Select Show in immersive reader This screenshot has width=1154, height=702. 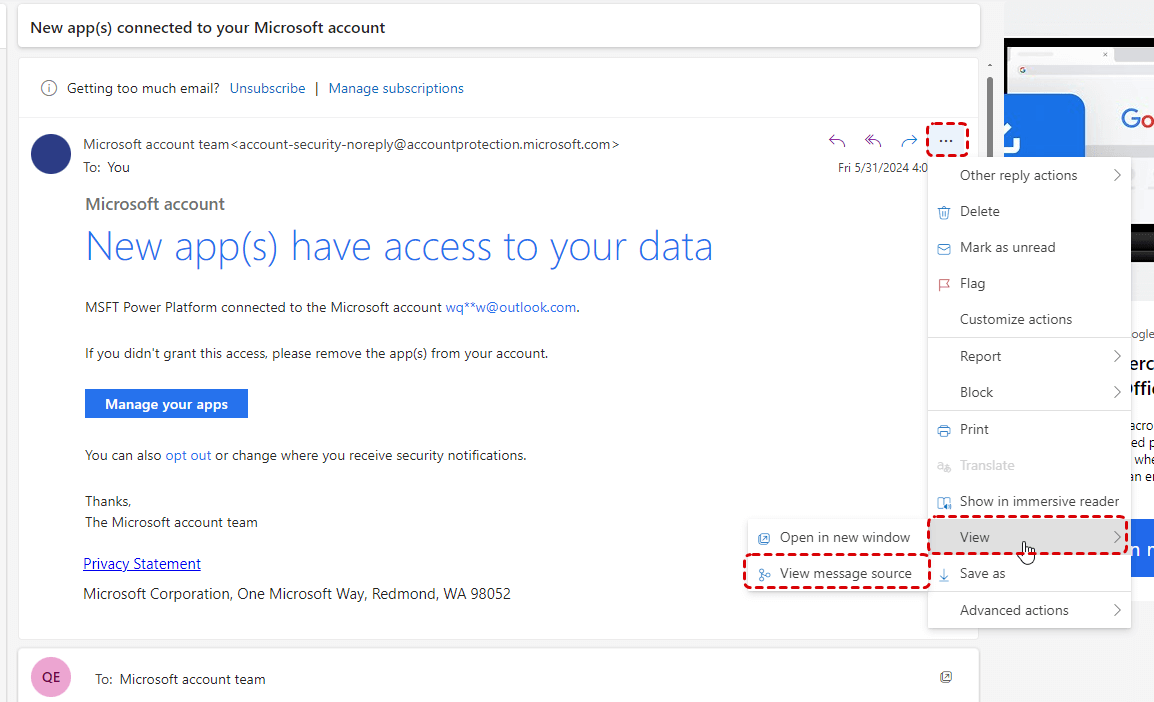pyautogui.click(x=1038, y=502)
